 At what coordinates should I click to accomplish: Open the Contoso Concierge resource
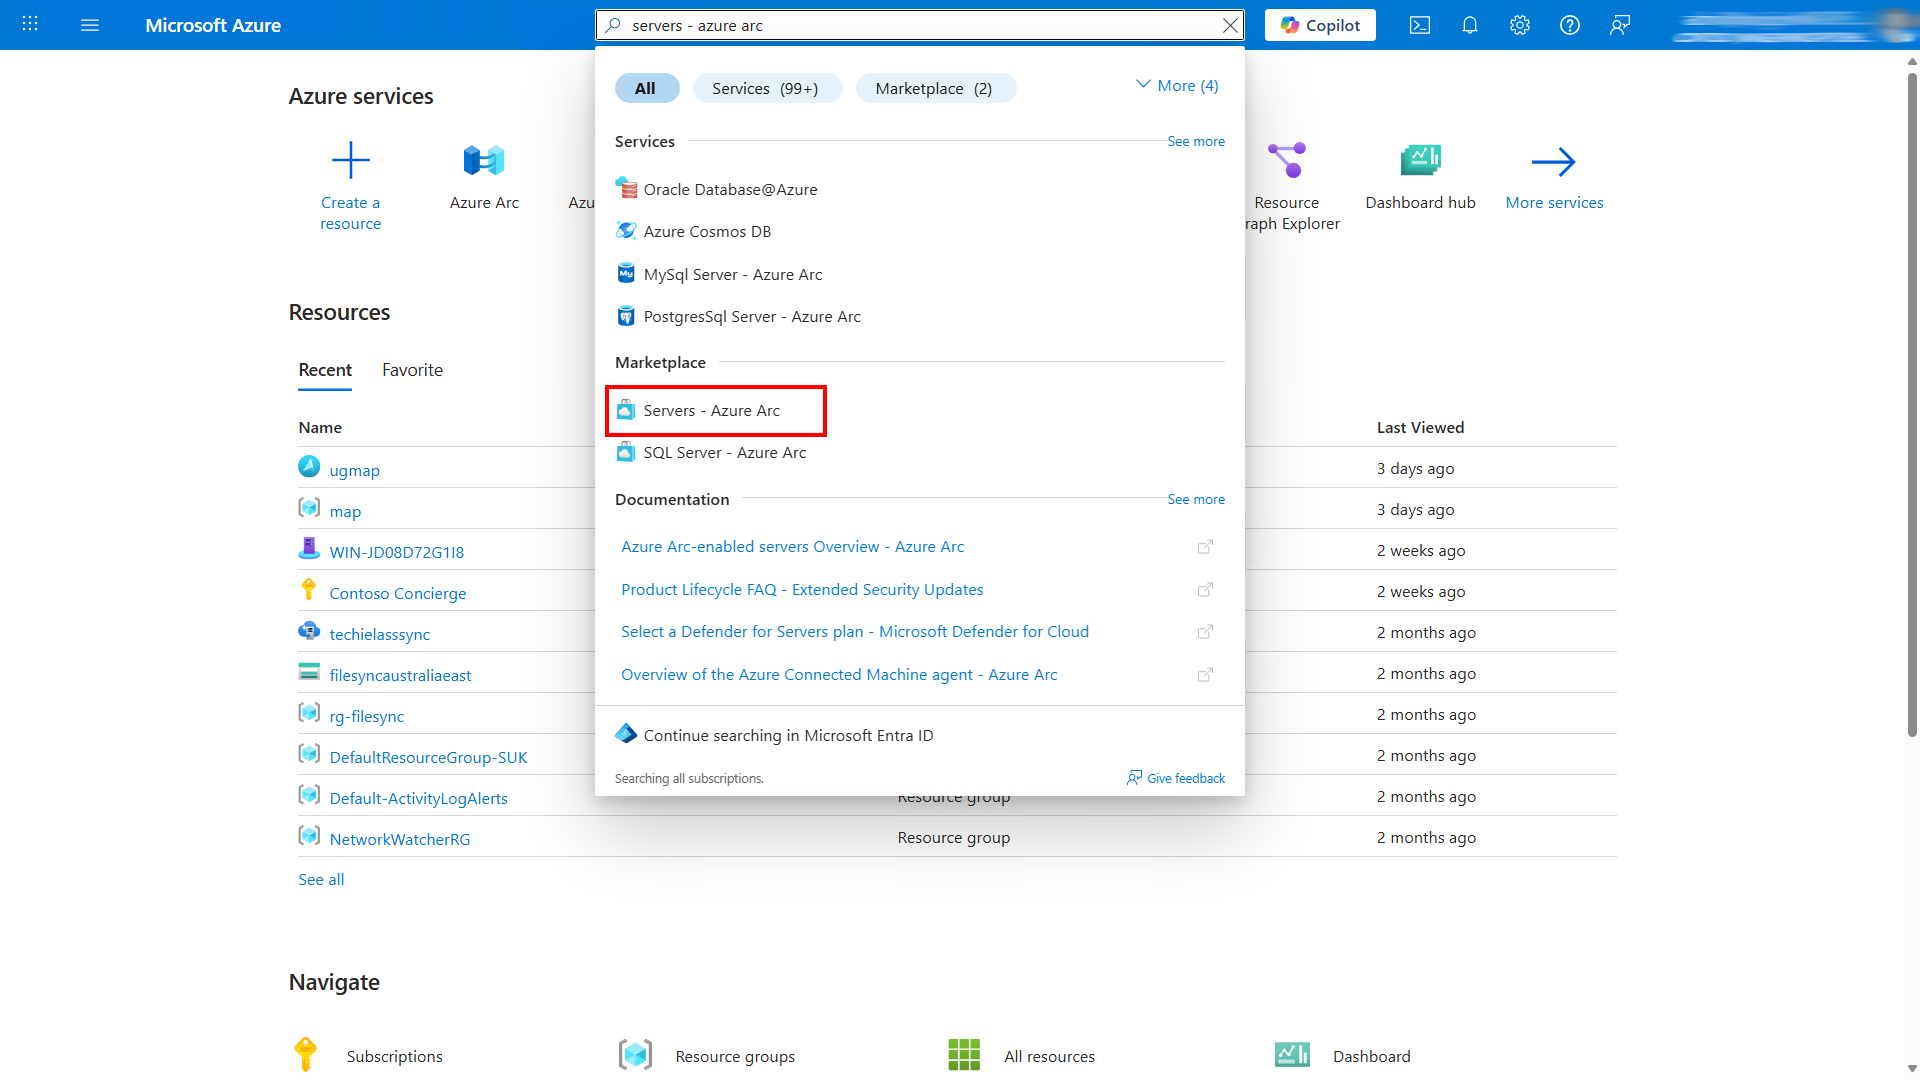point(397,592)
